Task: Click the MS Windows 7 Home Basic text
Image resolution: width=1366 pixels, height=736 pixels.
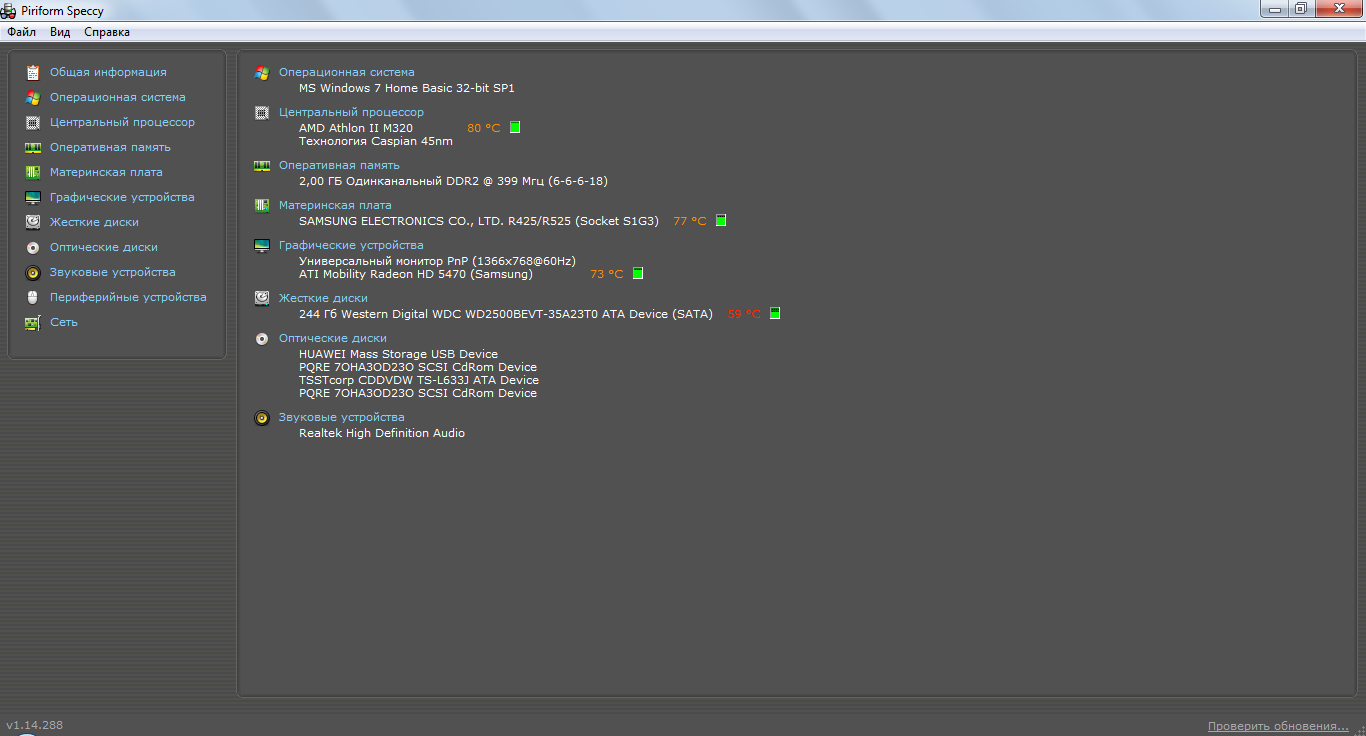Action: point(407,88)
